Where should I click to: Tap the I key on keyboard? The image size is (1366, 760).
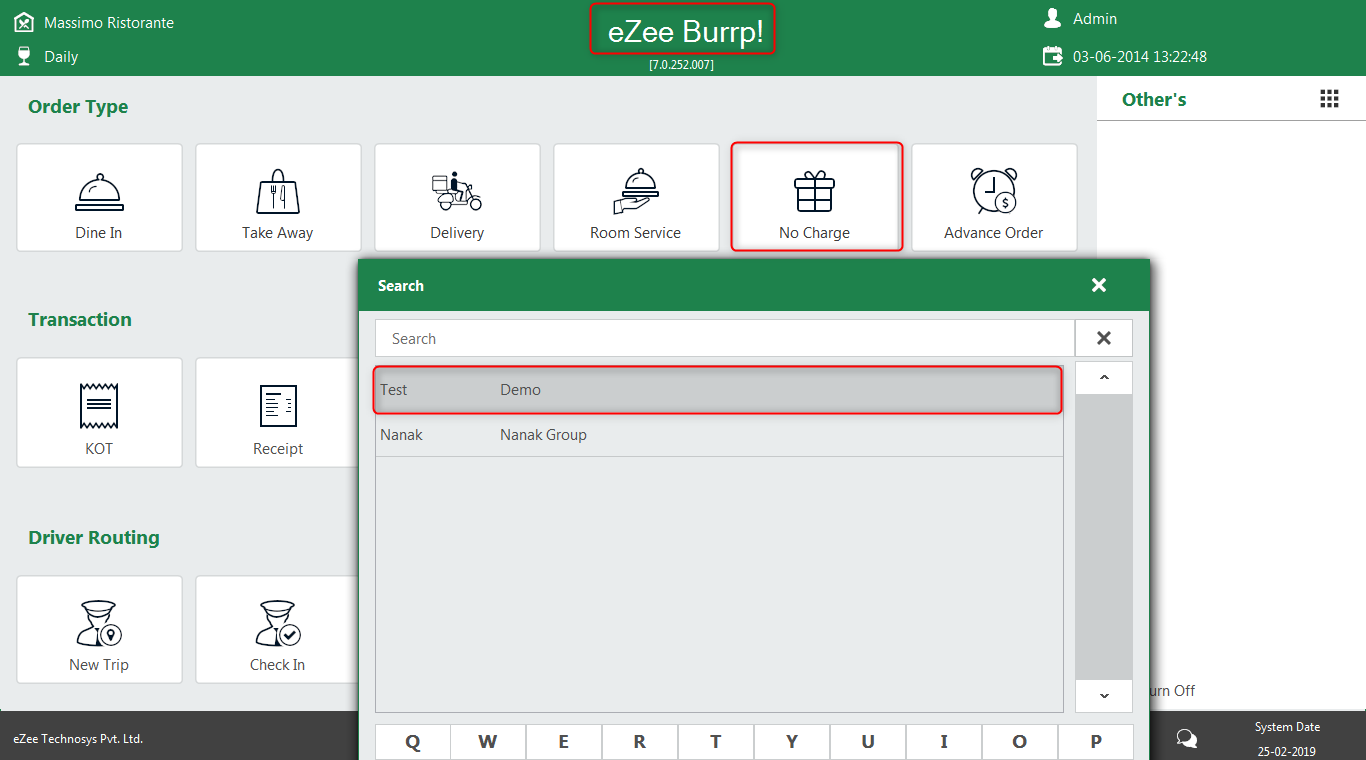point(944,742)
